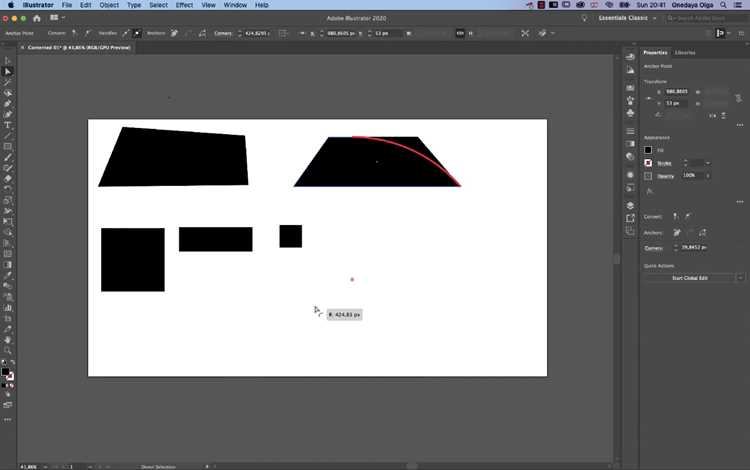Select the Gradient tool

[x=8, y=264]
